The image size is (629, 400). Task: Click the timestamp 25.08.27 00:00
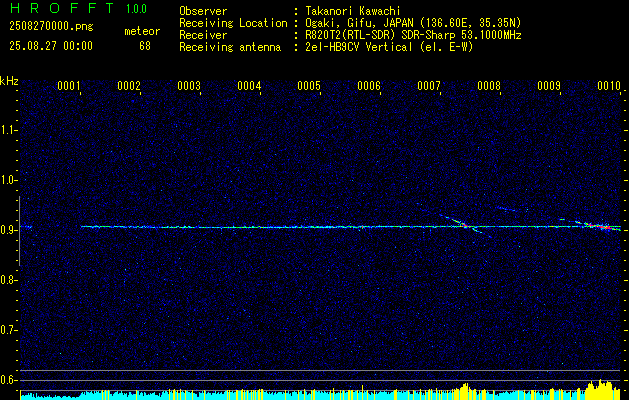pos(51,46)
